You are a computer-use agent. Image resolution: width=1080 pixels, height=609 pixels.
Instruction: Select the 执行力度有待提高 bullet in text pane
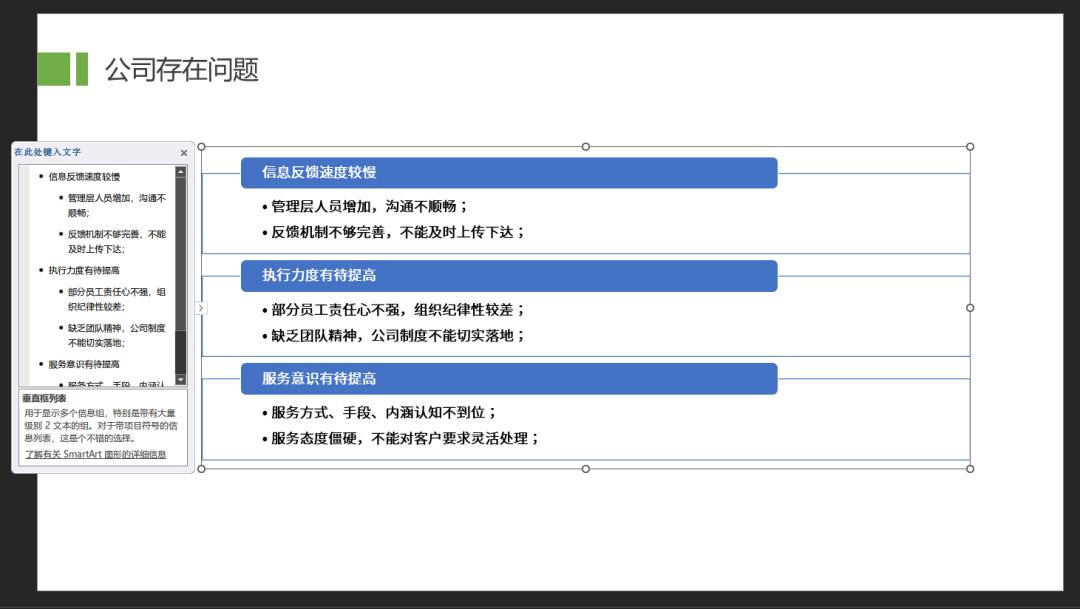coord(83,269)
